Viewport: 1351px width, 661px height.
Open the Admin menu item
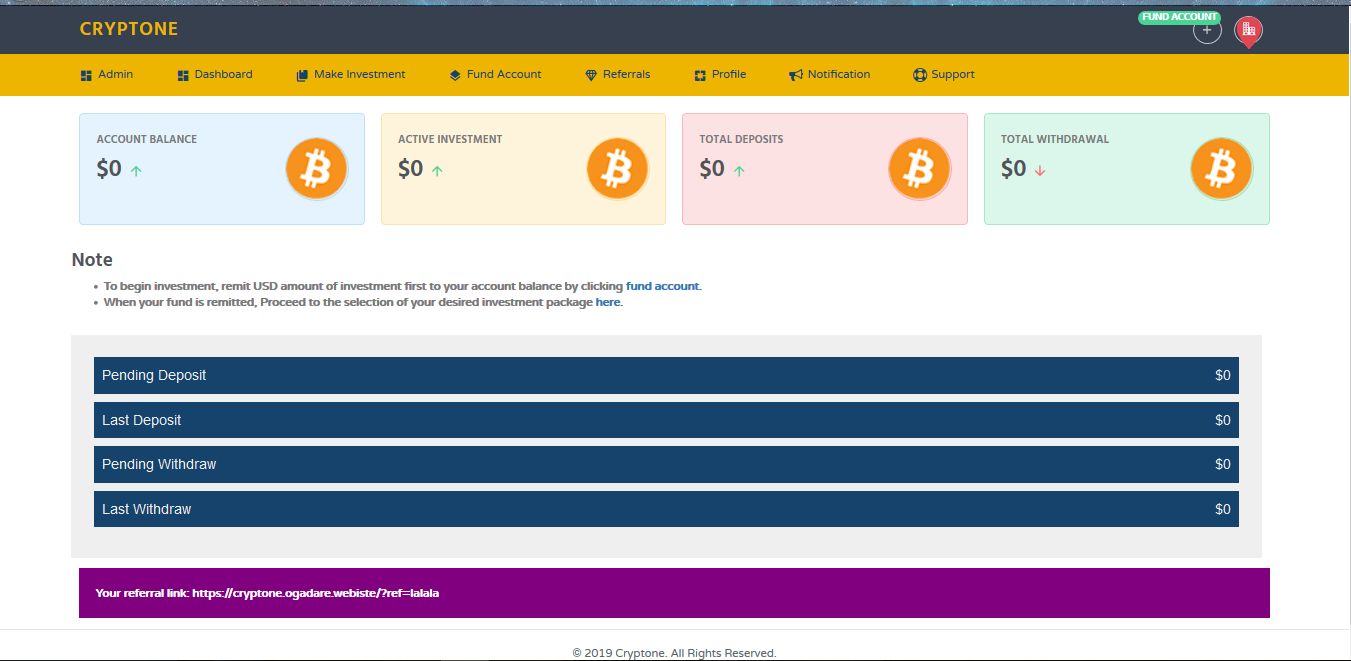106,75
